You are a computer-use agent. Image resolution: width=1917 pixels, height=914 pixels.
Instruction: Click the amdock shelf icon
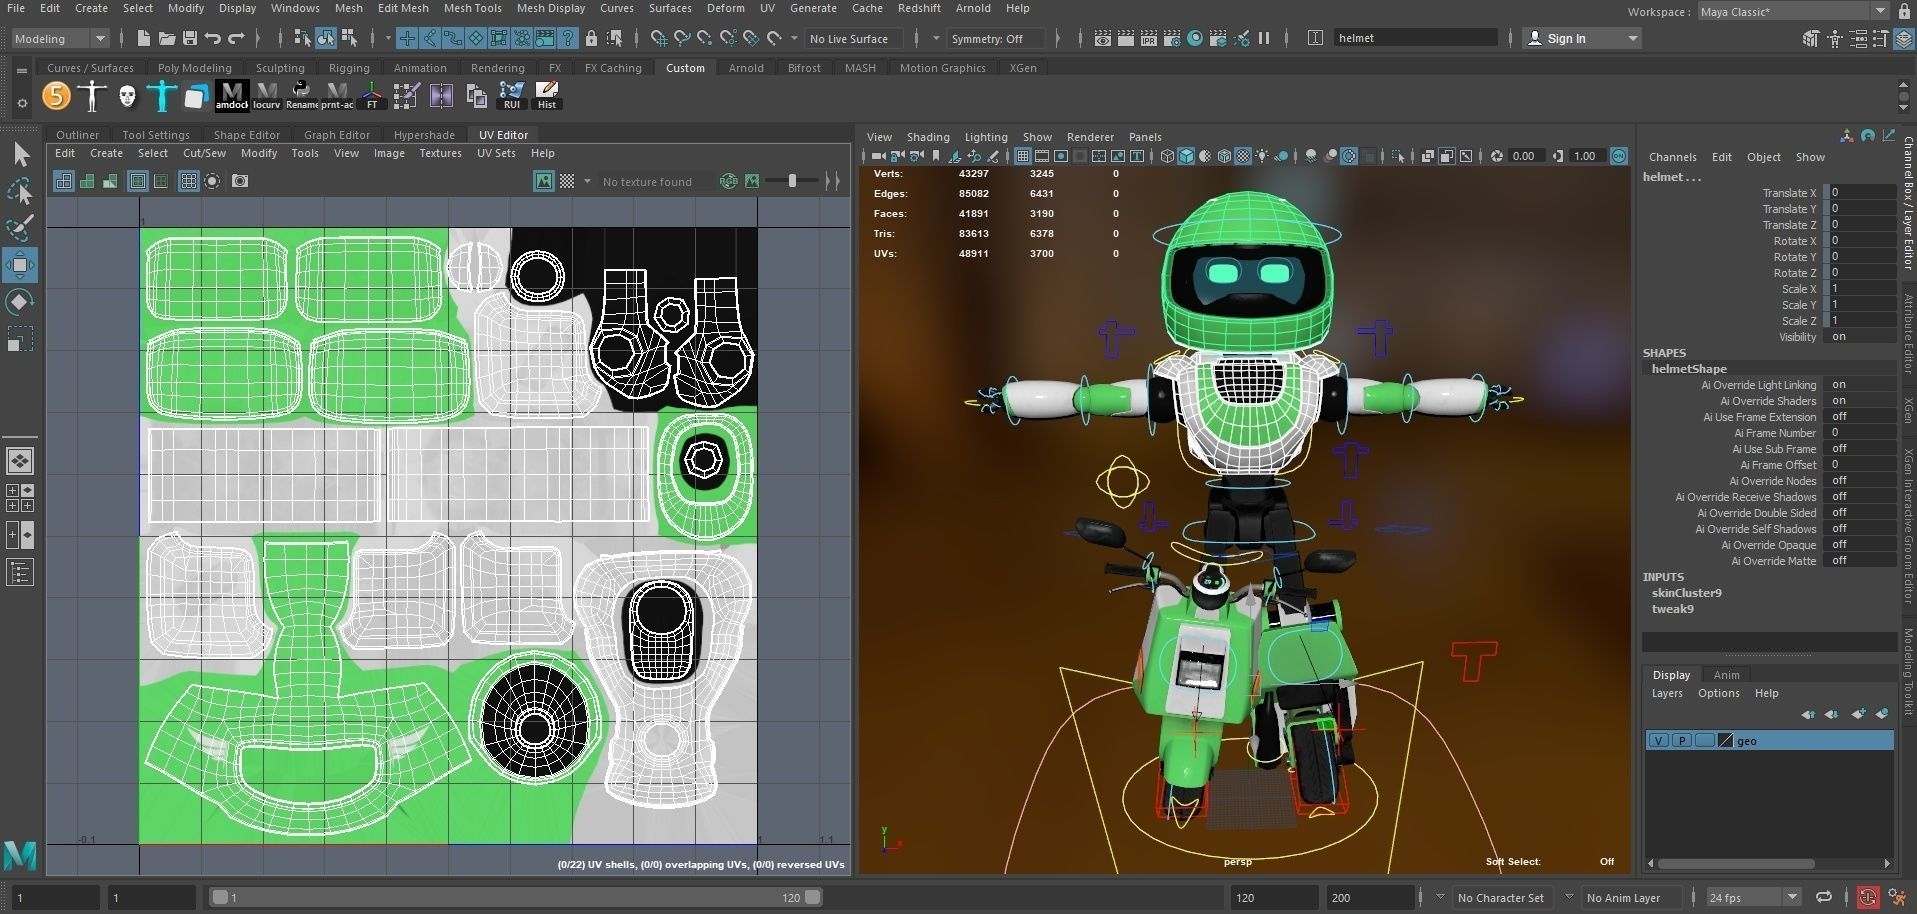[x=231, y=95]
